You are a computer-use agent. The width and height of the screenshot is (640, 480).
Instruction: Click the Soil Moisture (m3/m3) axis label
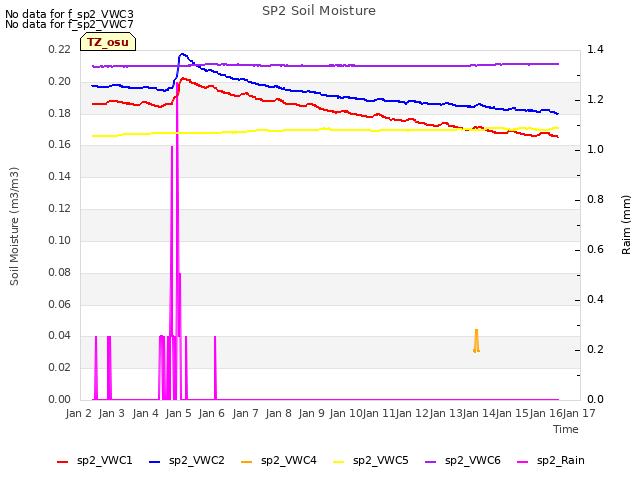tap(14, 226)
